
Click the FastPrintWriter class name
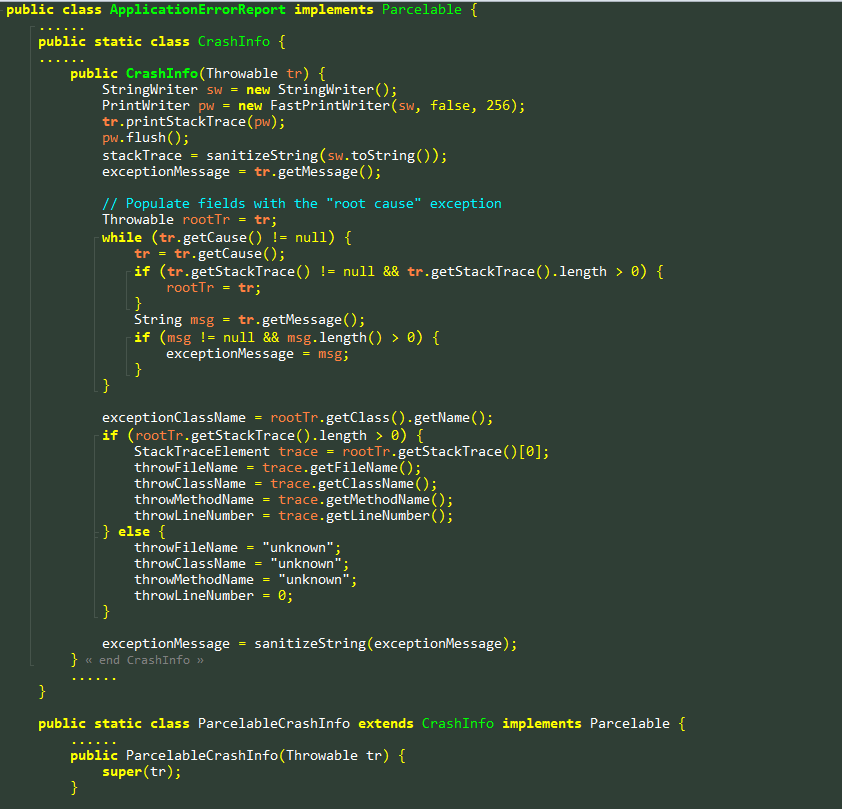330,106
